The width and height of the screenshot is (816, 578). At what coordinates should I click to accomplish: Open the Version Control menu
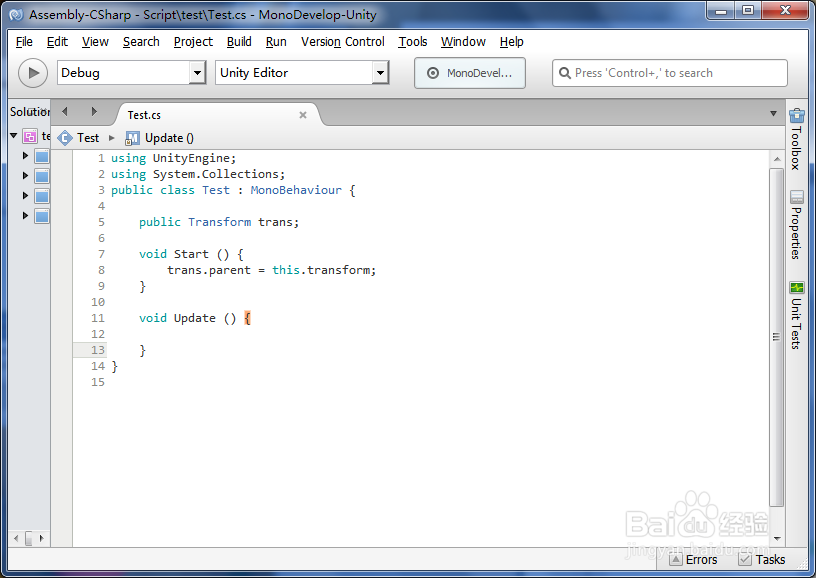(x=342, y=42)
